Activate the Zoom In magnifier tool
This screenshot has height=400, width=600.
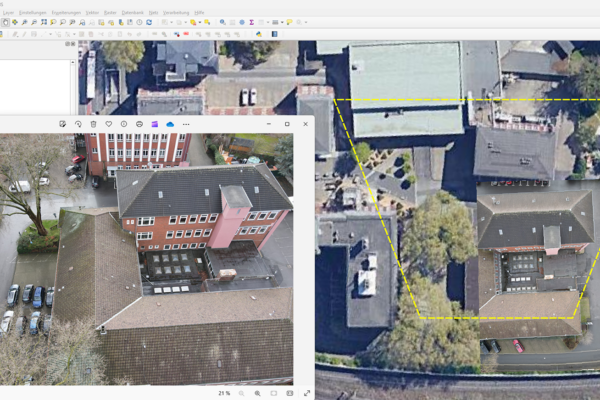[x=24, y=22]
